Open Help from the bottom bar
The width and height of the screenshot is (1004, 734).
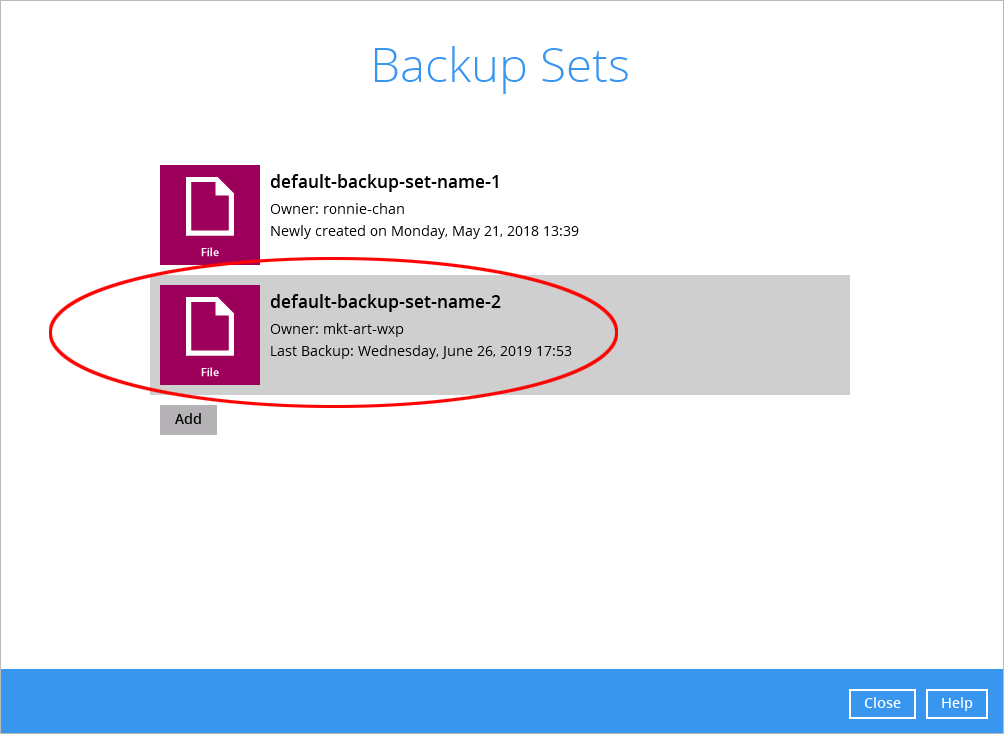957,703
